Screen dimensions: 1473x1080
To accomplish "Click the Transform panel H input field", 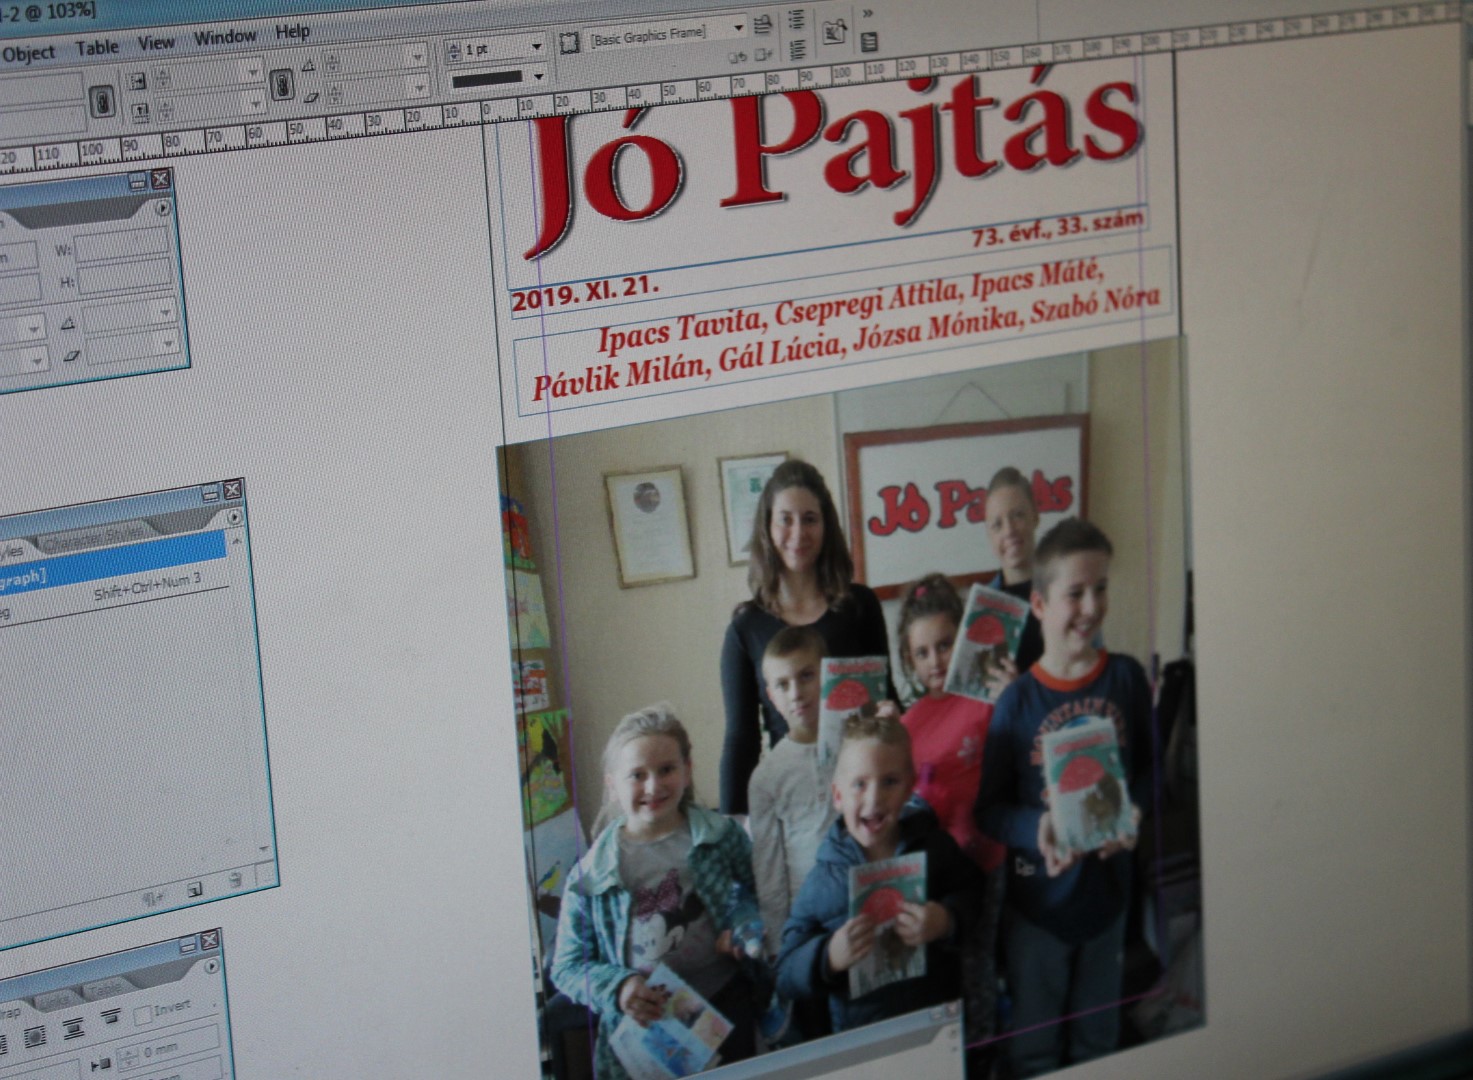I will click(126, 274).
